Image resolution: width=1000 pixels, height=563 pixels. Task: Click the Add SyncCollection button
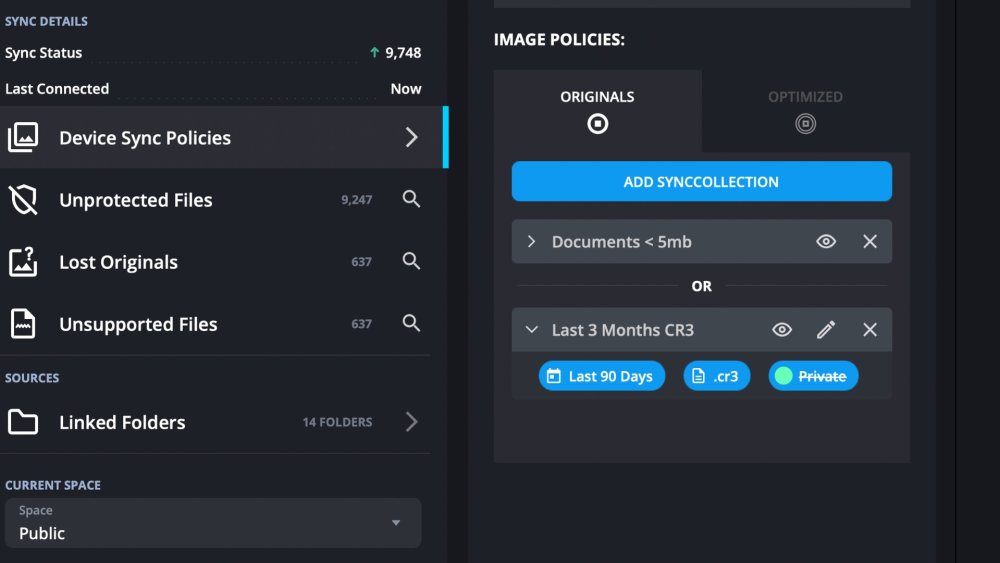(701, 182)
